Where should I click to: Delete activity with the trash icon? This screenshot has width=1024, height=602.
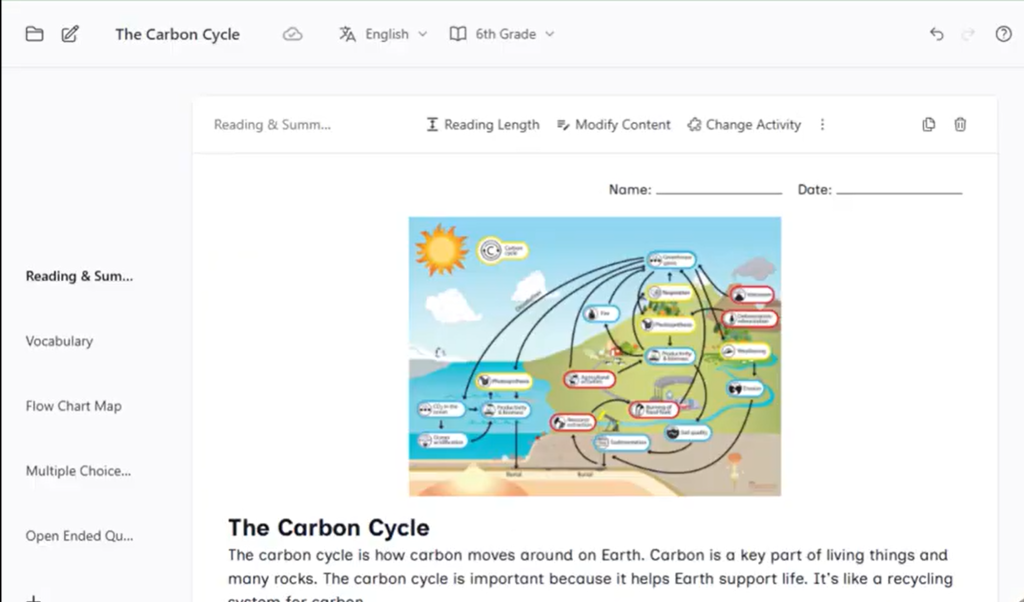pos(960,124)
